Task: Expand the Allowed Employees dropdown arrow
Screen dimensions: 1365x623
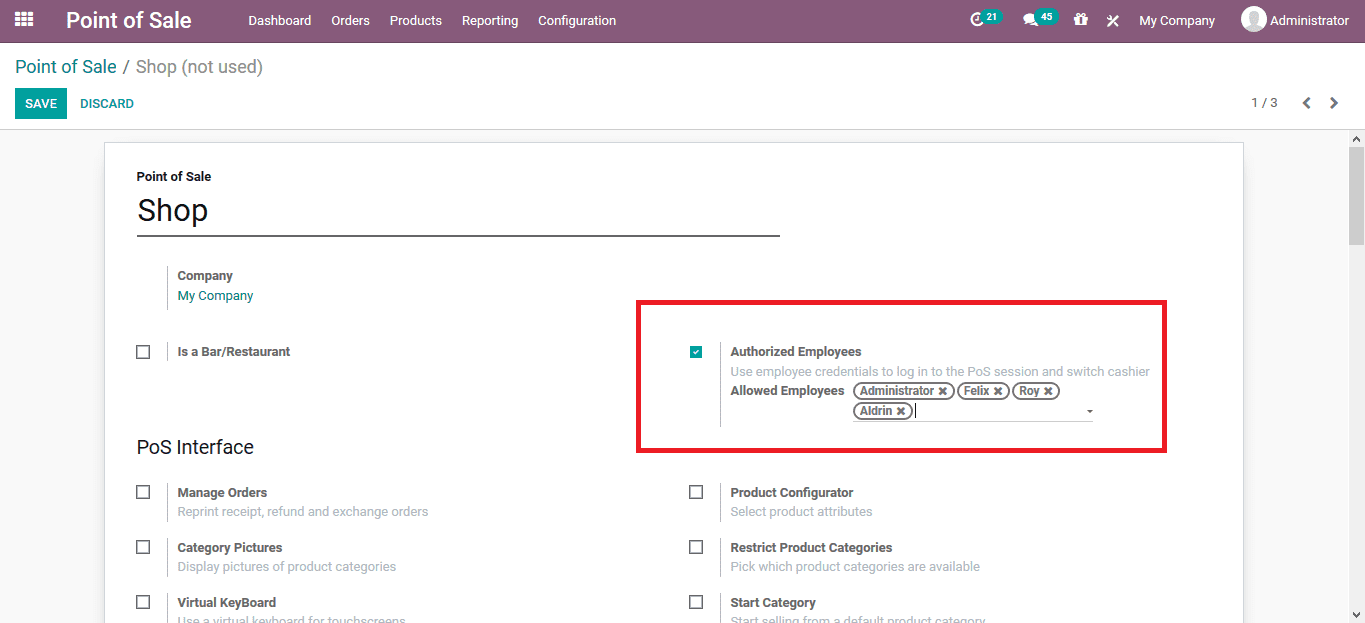Action: 1089,411
